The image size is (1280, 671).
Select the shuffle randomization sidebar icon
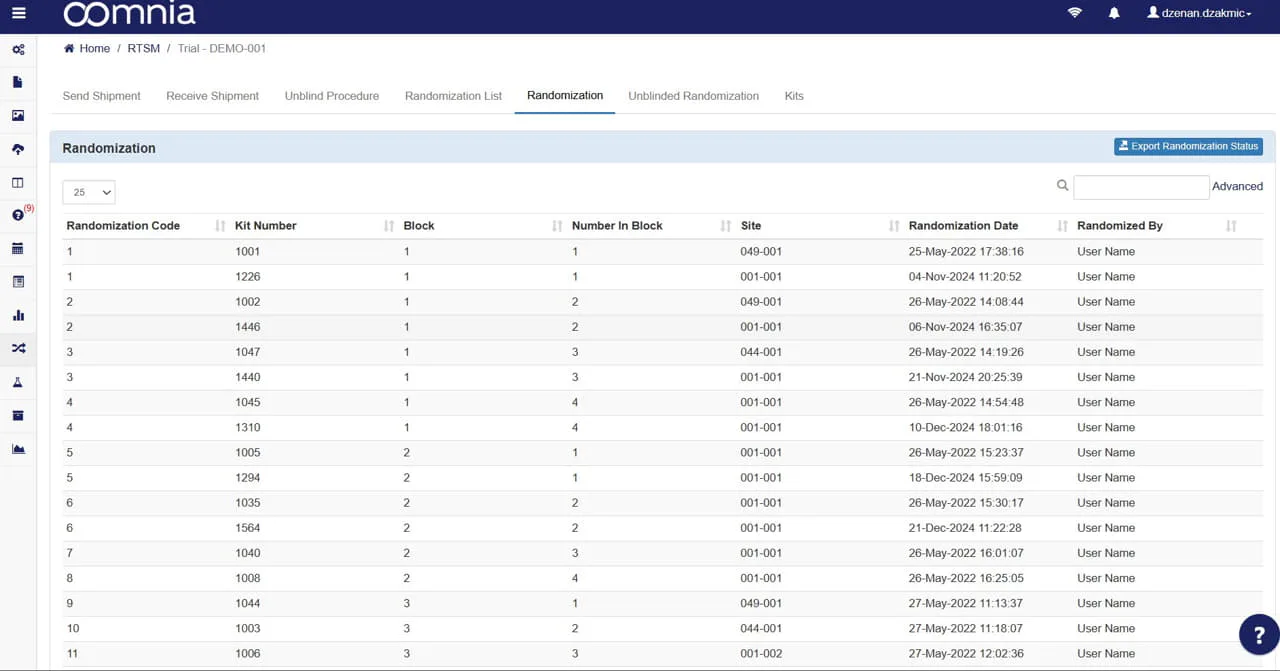coord(18,348)
